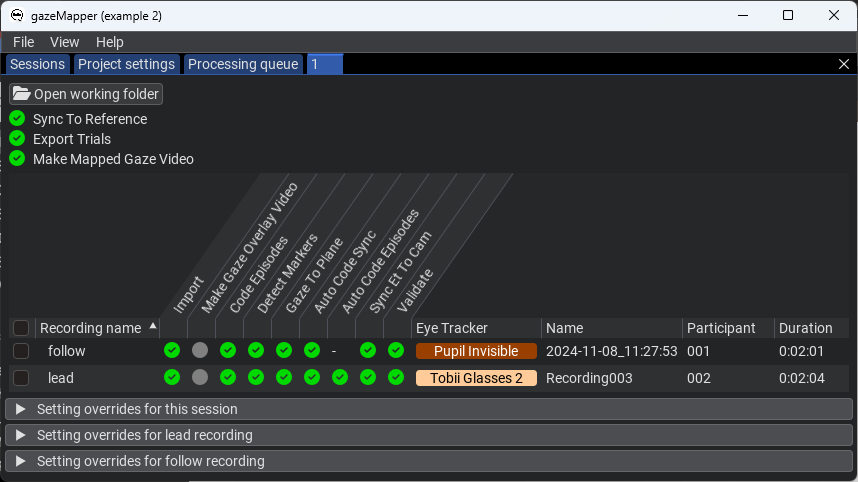
Task: Click the Pupil Invisible eye tracker label
Action: [476, 351]
